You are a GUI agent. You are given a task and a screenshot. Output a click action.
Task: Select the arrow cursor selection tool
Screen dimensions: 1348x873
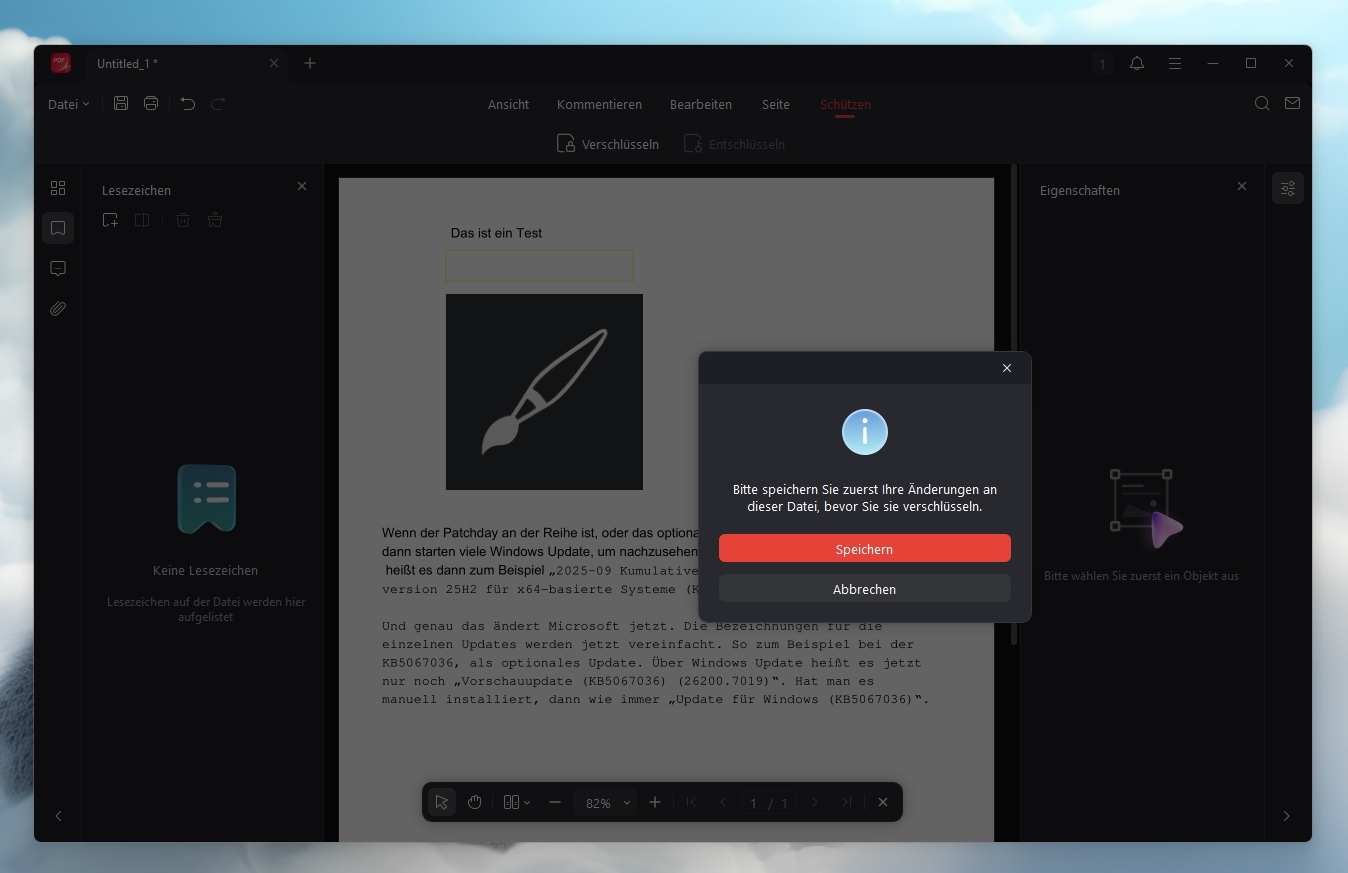pos(441,802)
